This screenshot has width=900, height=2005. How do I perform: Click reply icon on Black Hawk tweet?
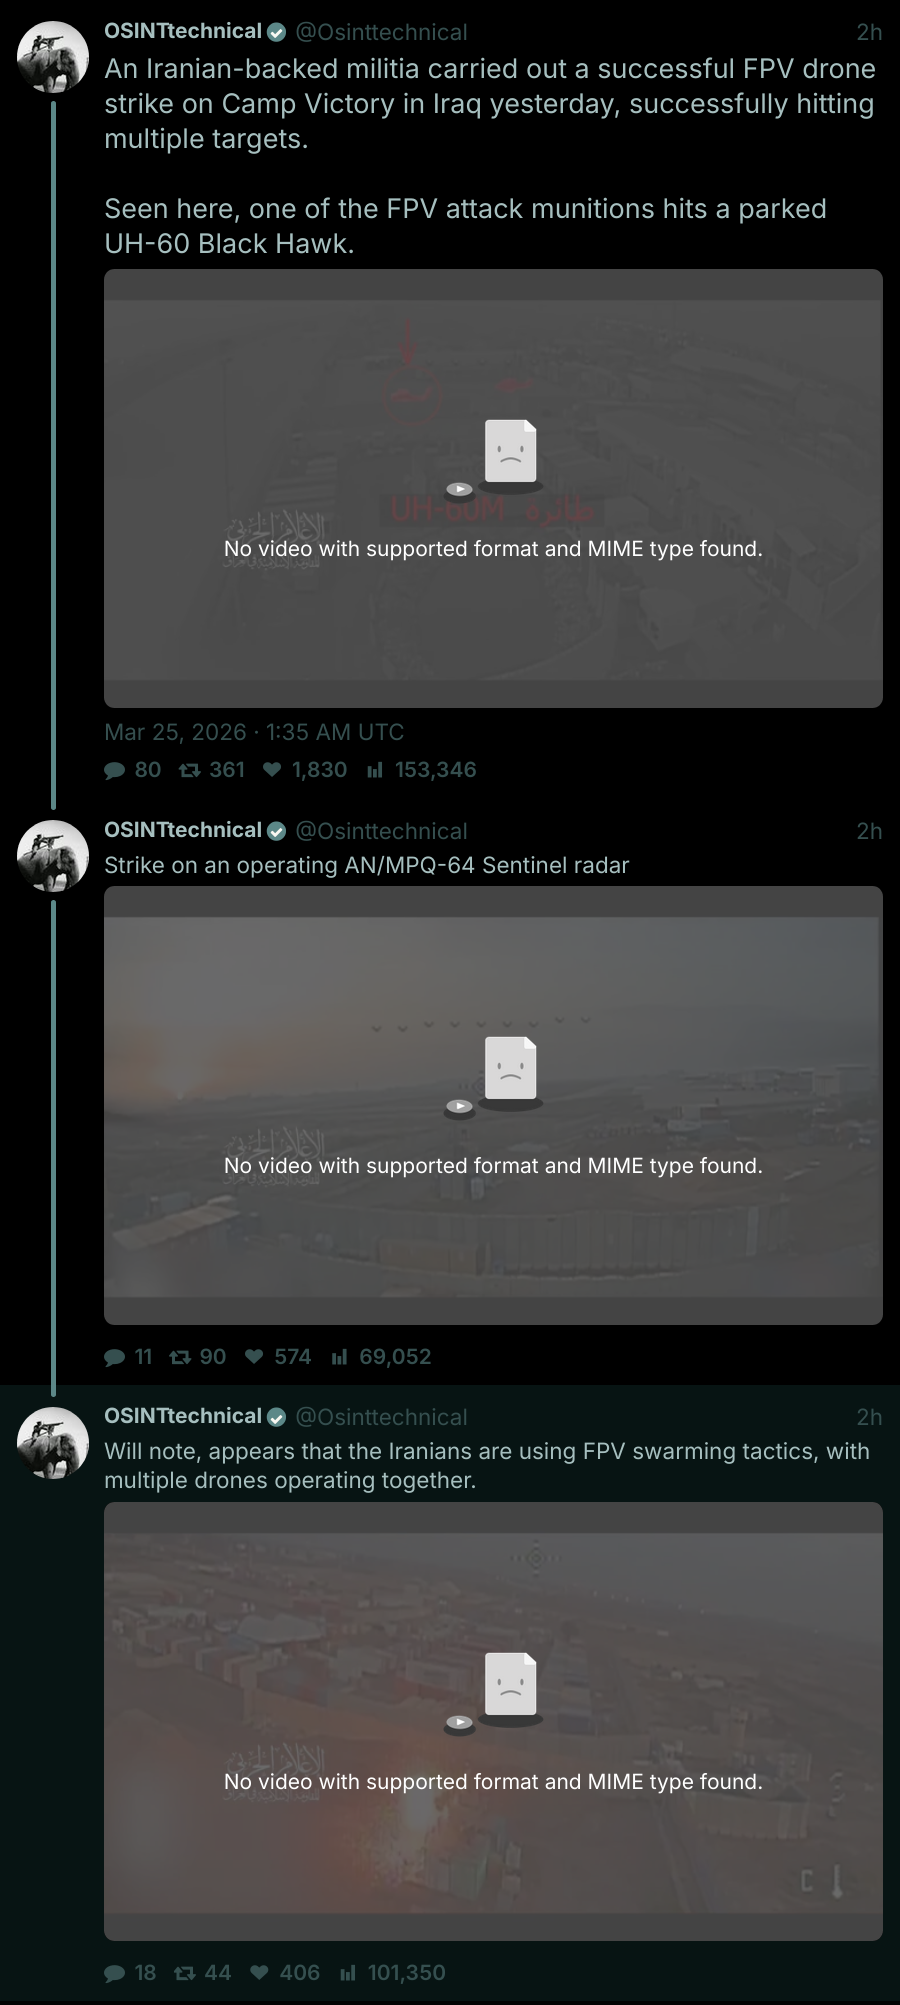point(115,770)
